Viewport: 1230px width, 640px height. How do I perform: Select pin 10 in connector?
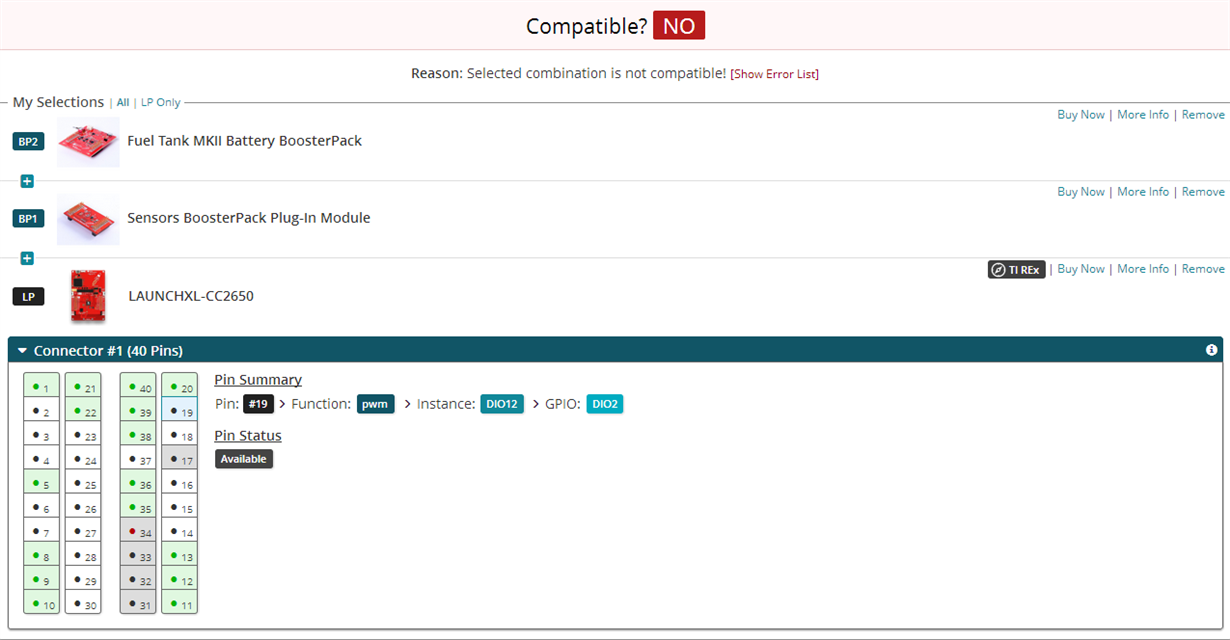pos(42,604)
